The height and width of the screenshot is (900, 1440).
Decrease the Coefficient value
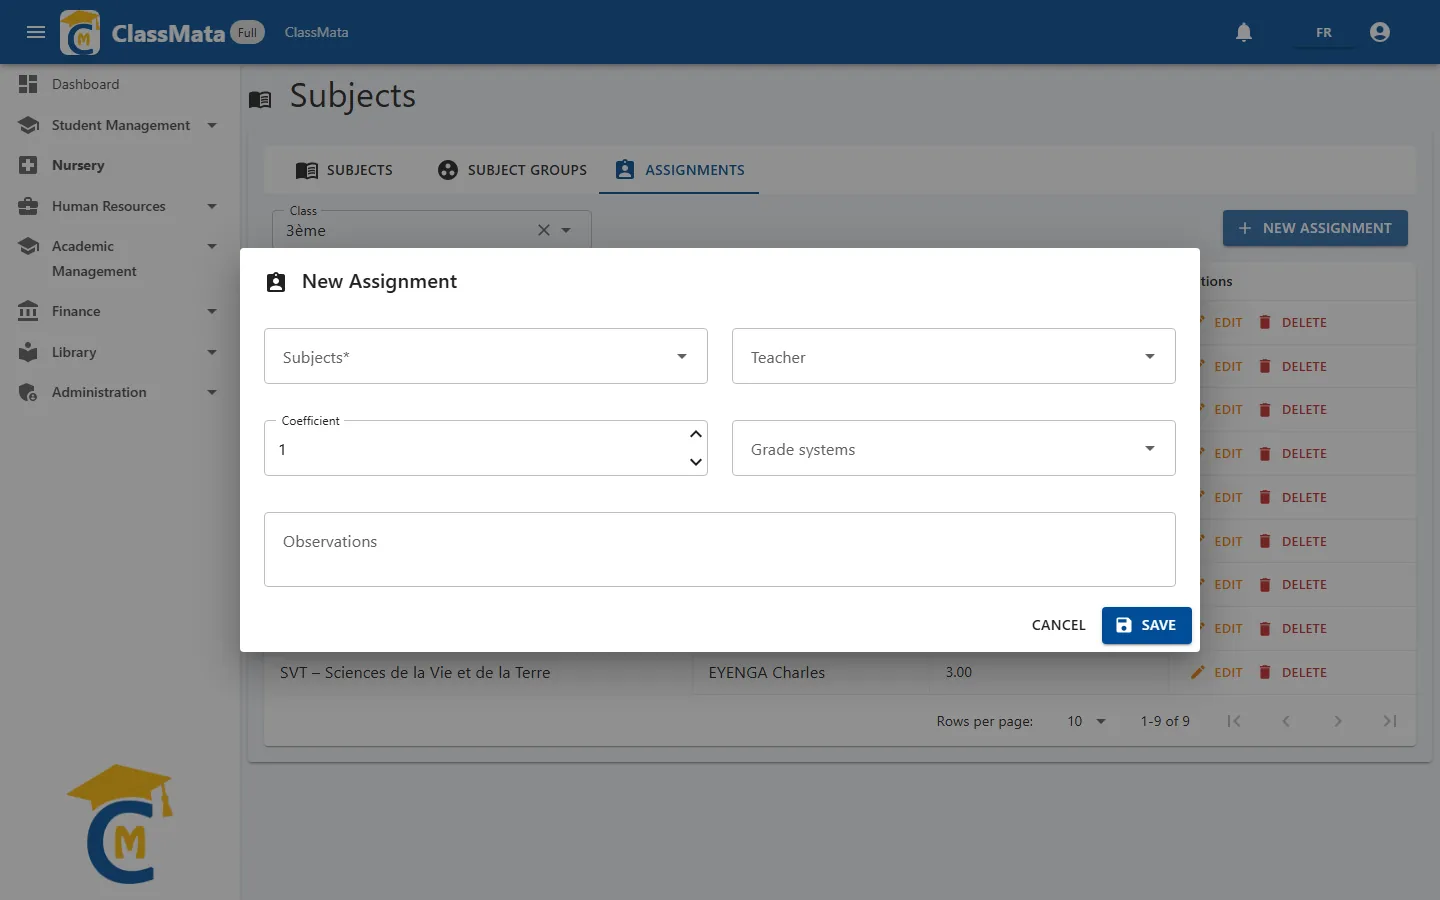coord(696,462)
